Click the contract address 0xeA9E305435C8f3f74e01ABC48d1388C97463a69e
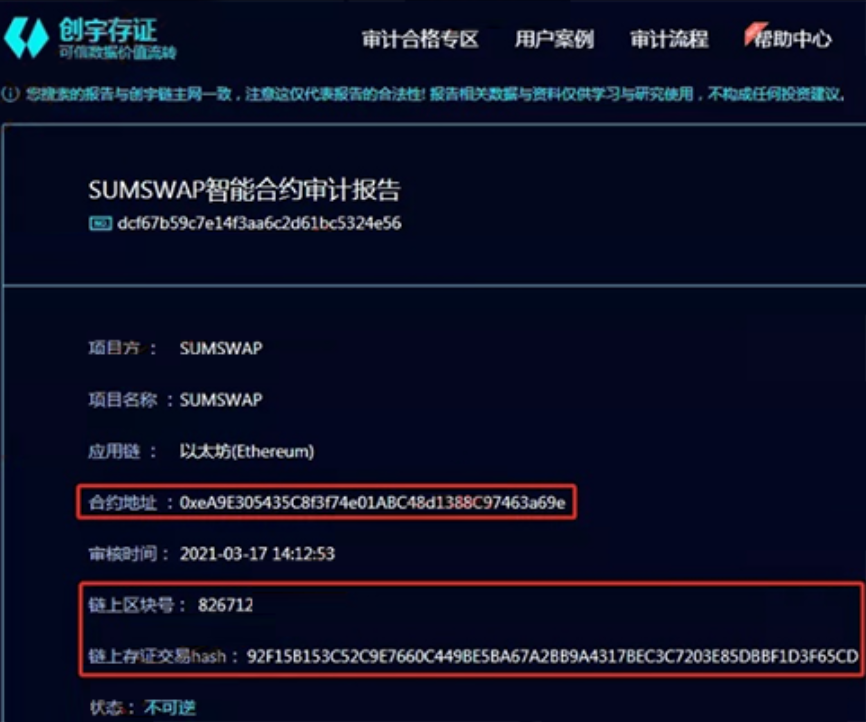 (x=373, y=503)
